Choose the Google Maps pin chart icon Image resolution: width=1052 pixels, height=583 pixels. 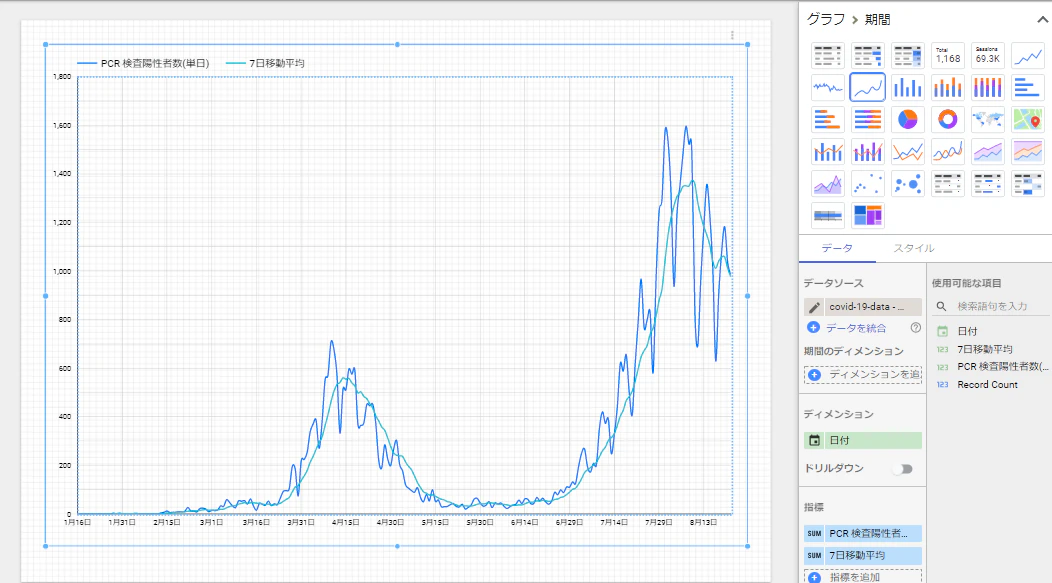tap(1027, 119)
